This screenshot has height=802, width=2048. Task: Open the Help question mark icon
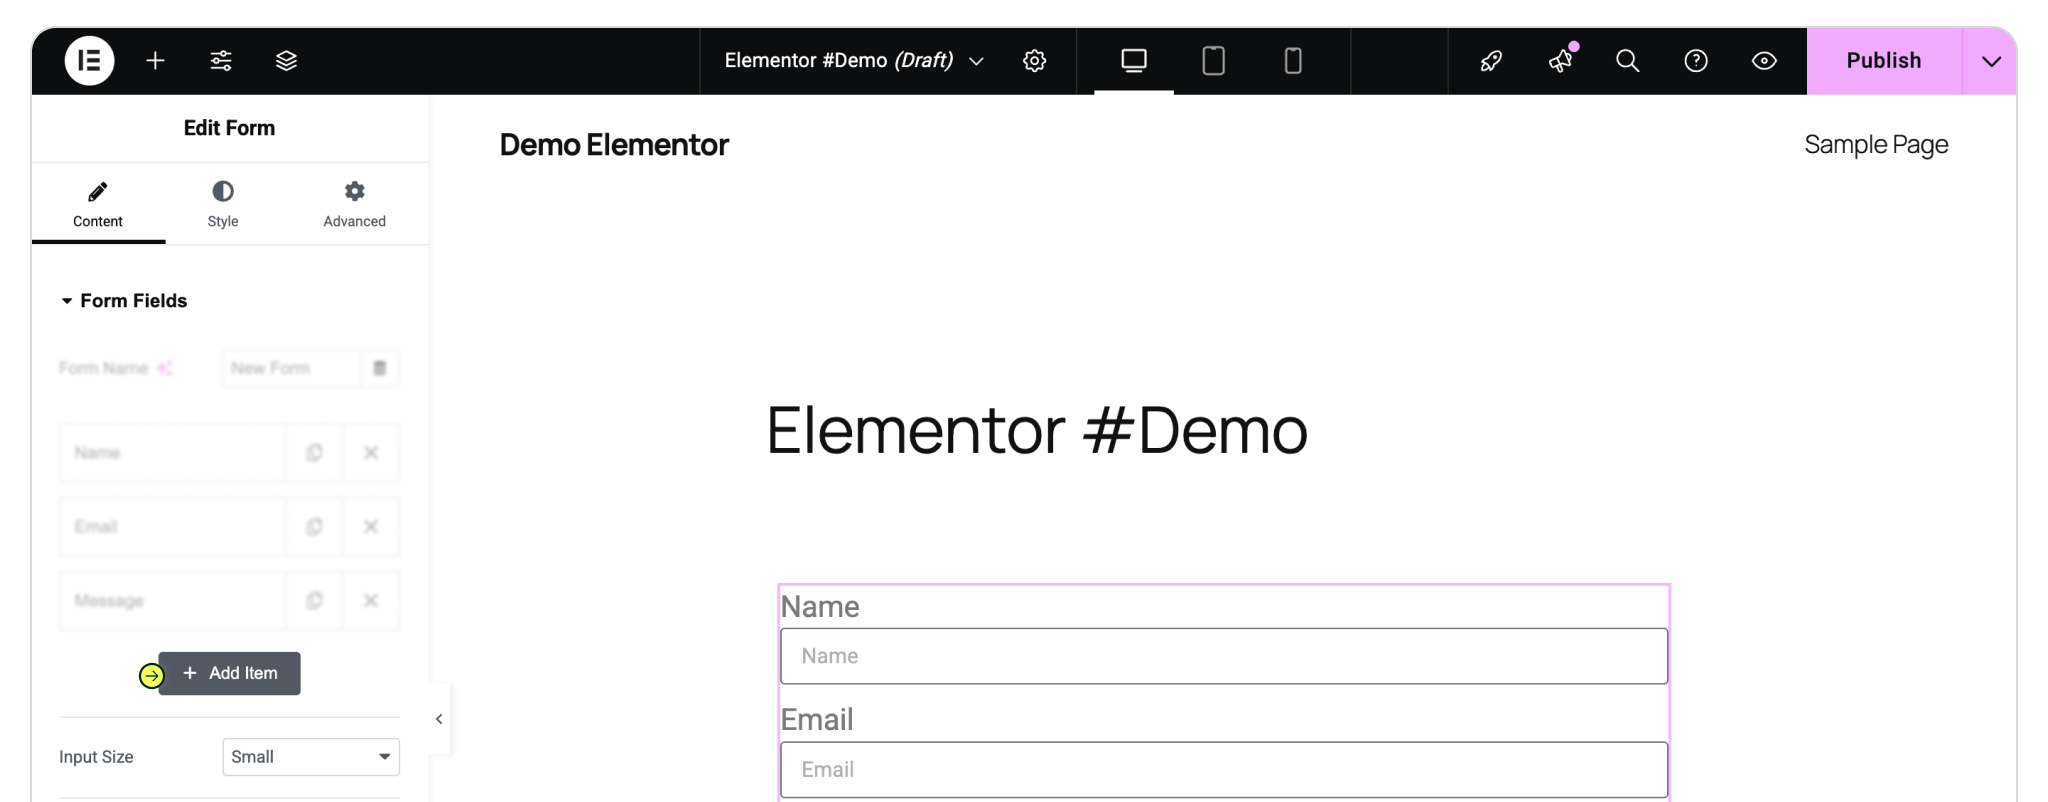coord(1696,61)
